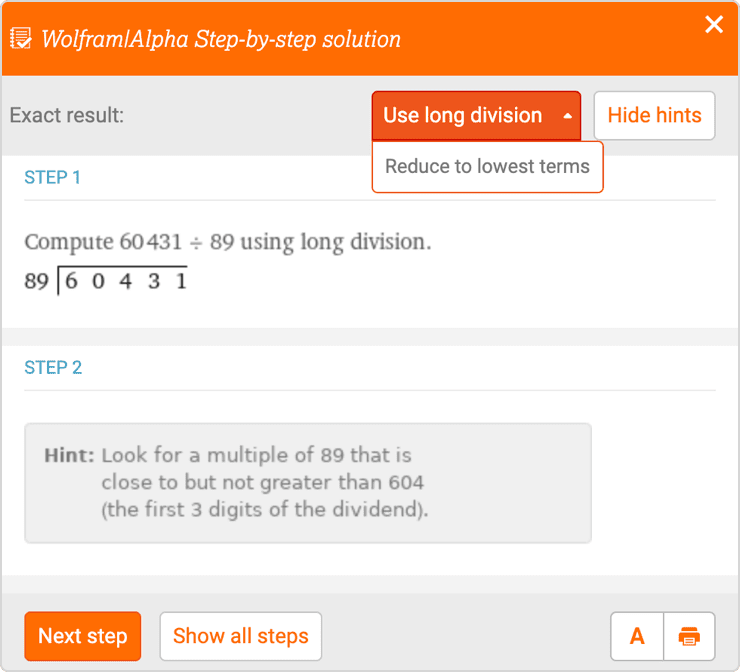Click the step-by-step checklist icon in header
740x672 pixels.
[20, 40]
